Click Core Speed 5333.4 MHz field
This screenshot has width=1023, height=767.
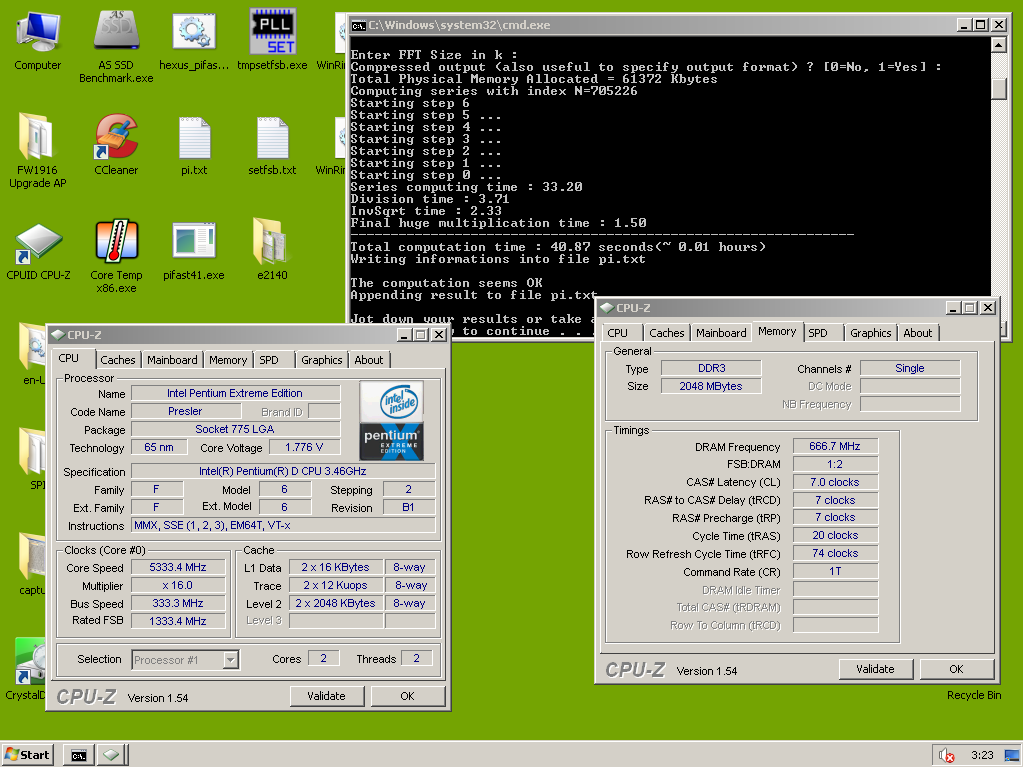point(178,567)
